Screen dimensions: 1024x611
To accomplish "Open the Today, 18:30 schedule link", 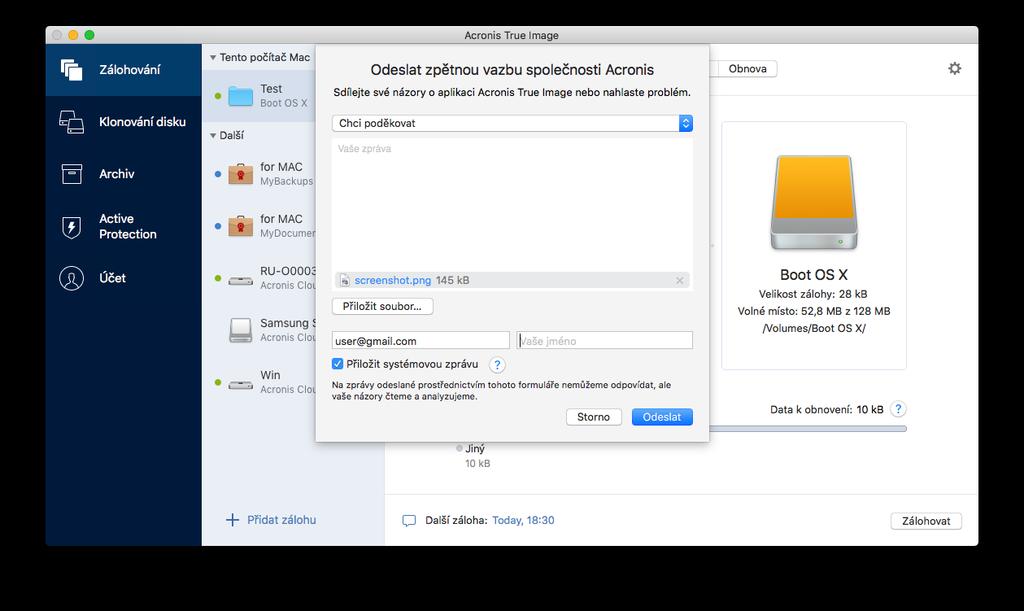I will pos(523,520).
